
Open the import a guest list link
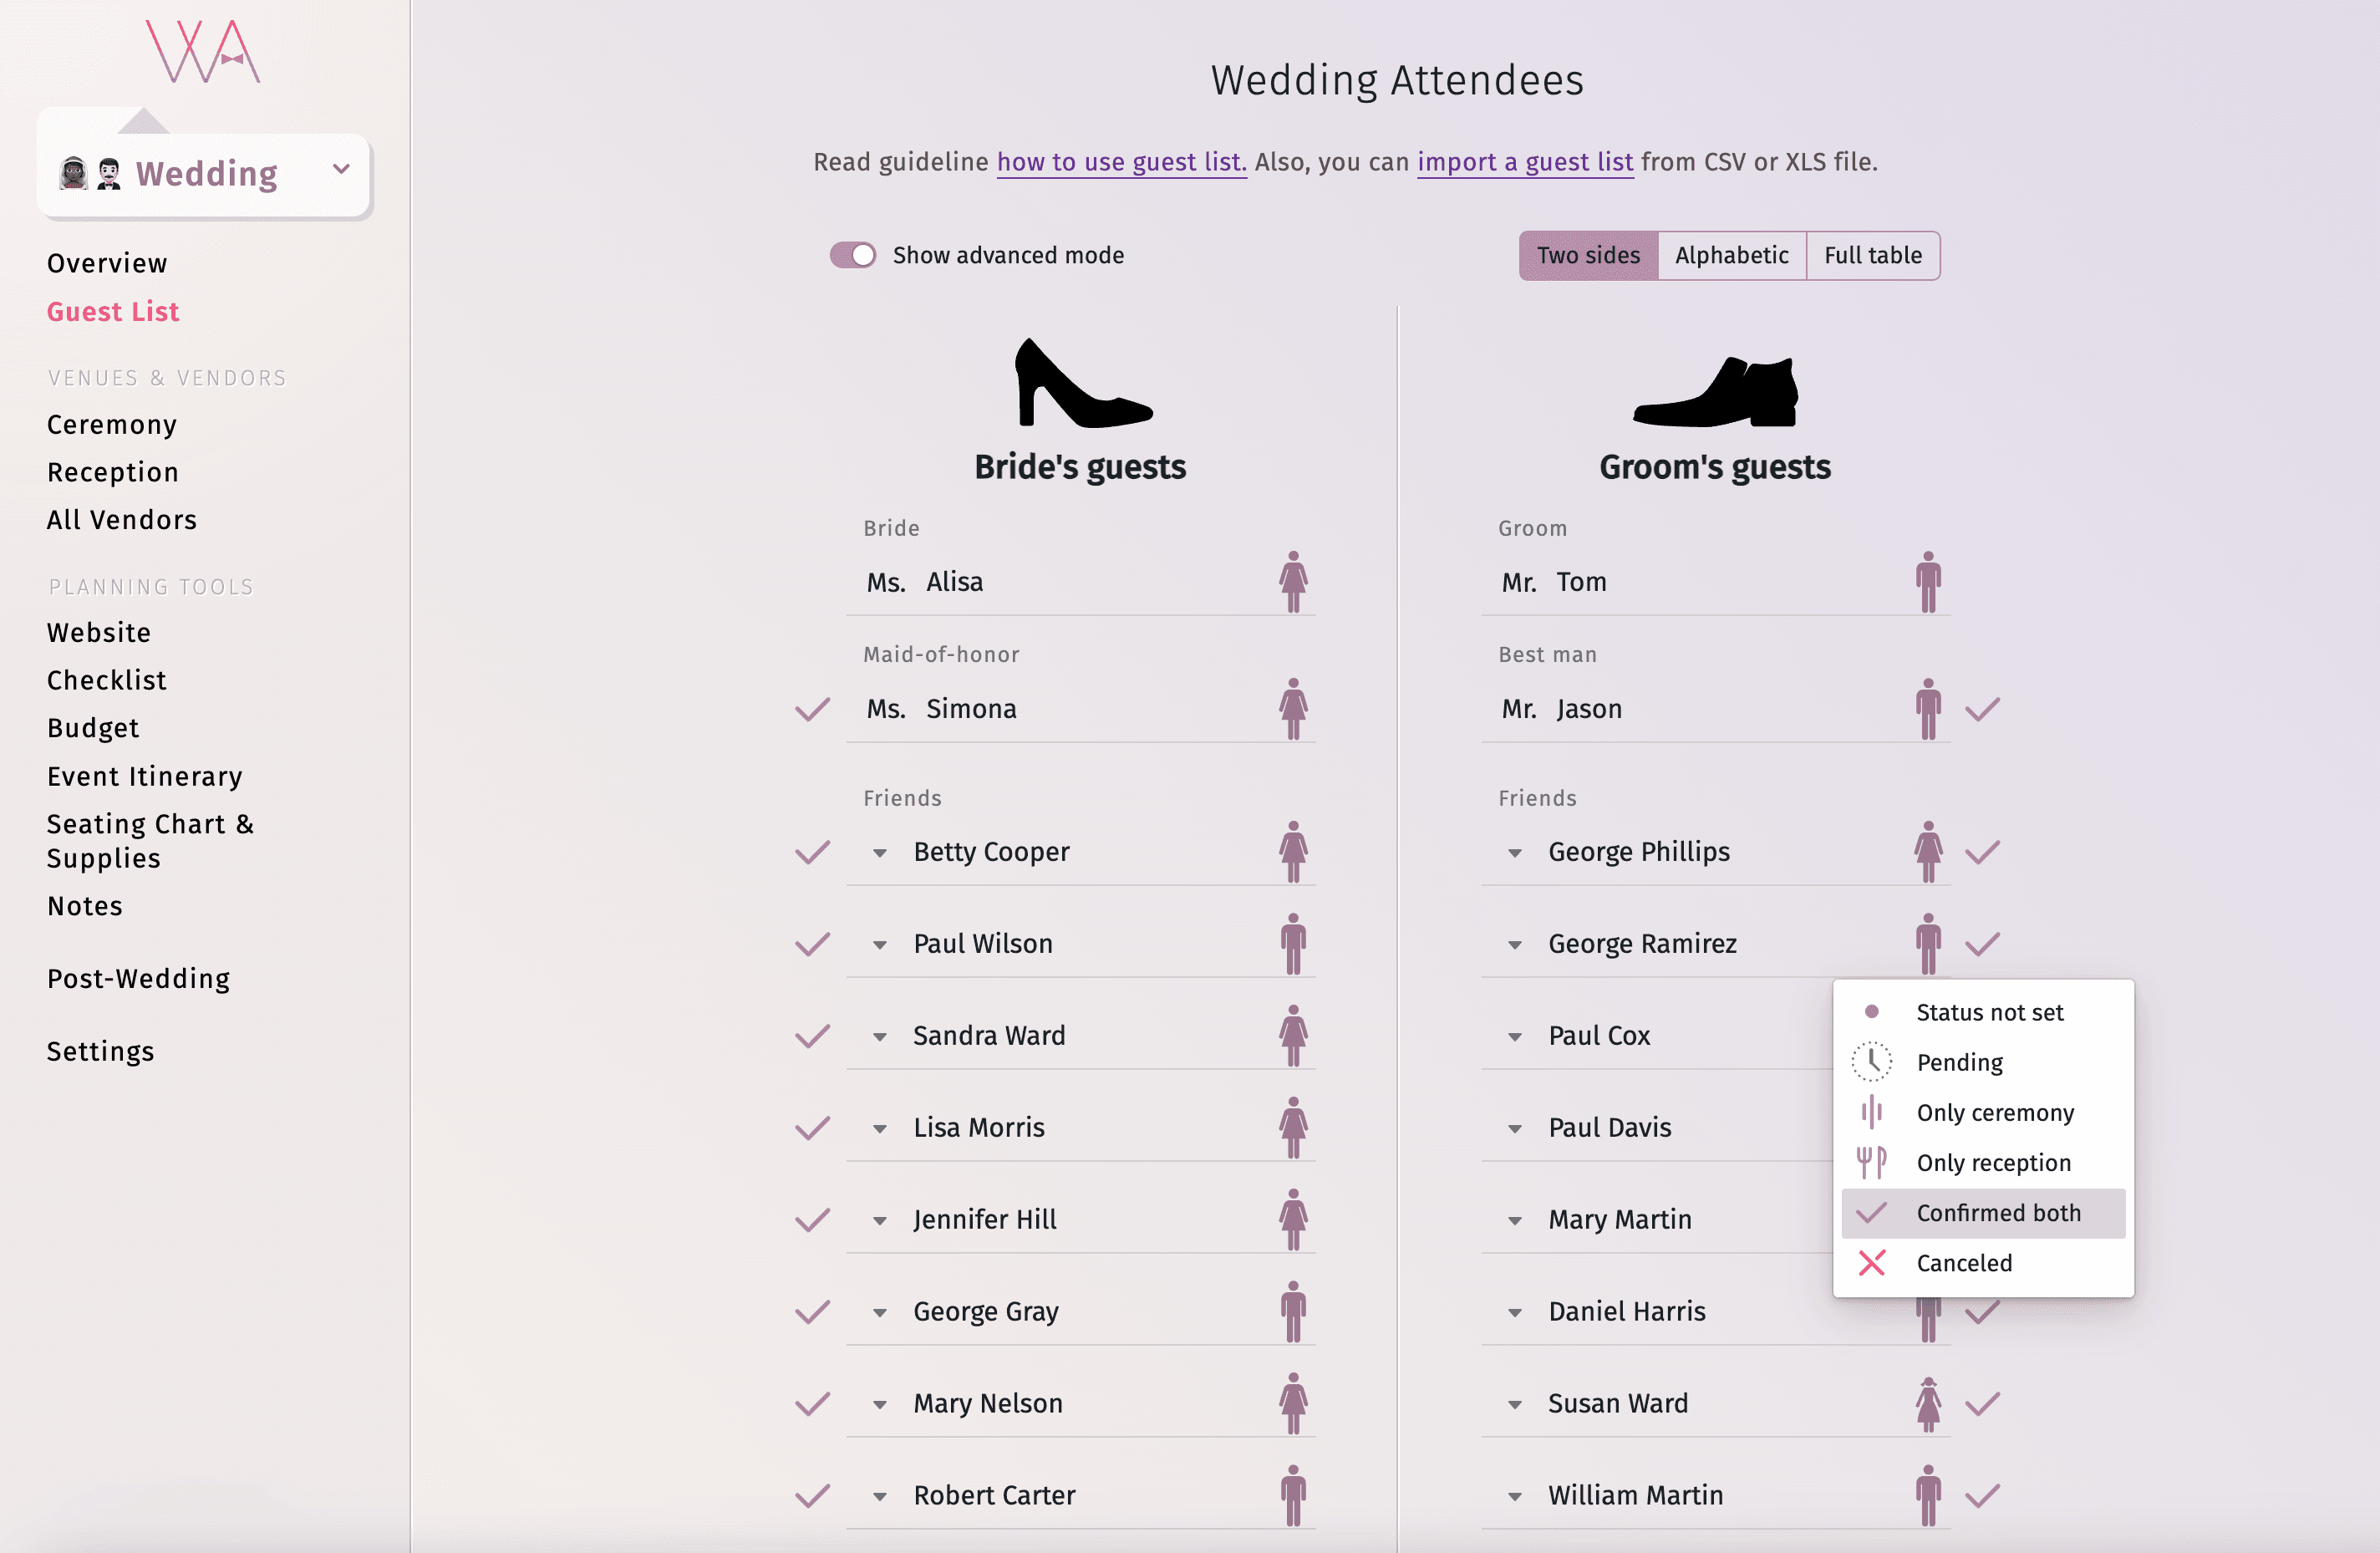[x=1524, y=162]
